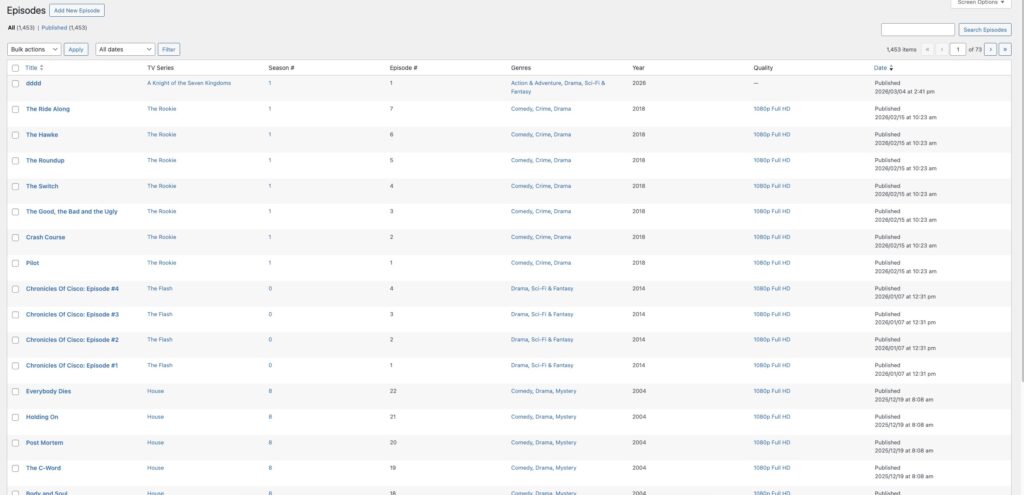Click the current page number field
This screenshot has height=495, width=1024.
(x=958, y=48)
